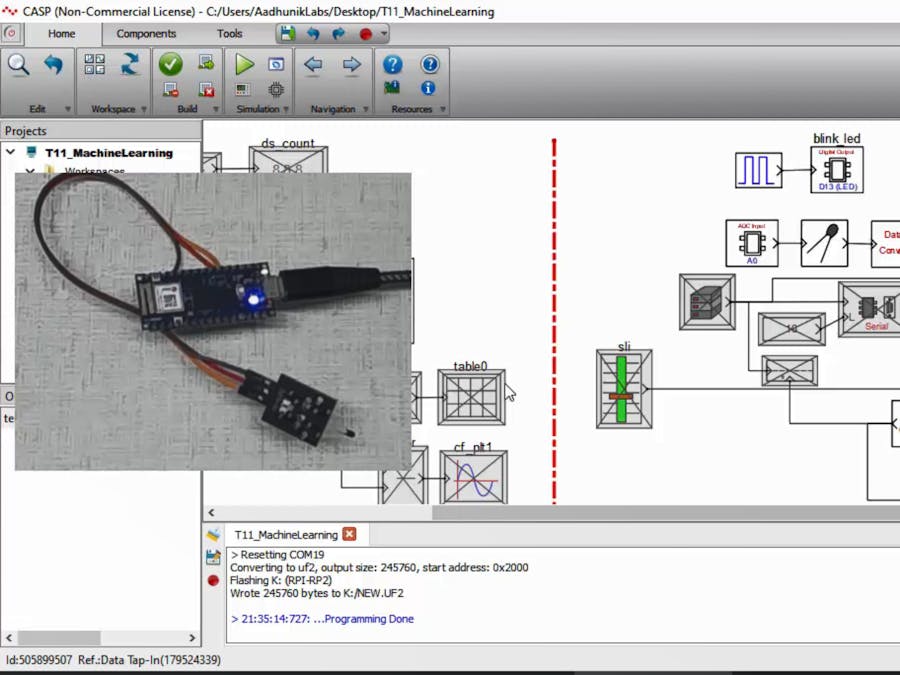900x675 pixels.
Task: Run simulation with the green play icon
Action: 244,65
